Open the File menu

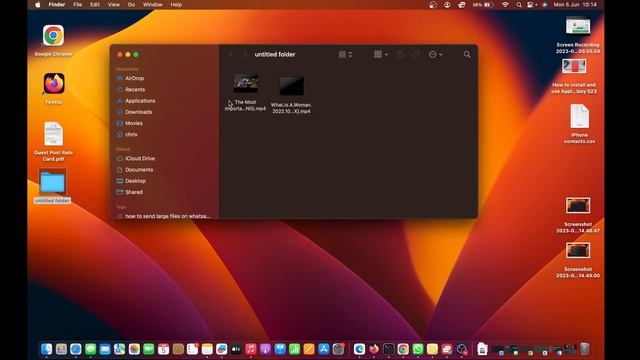(78, 4)
